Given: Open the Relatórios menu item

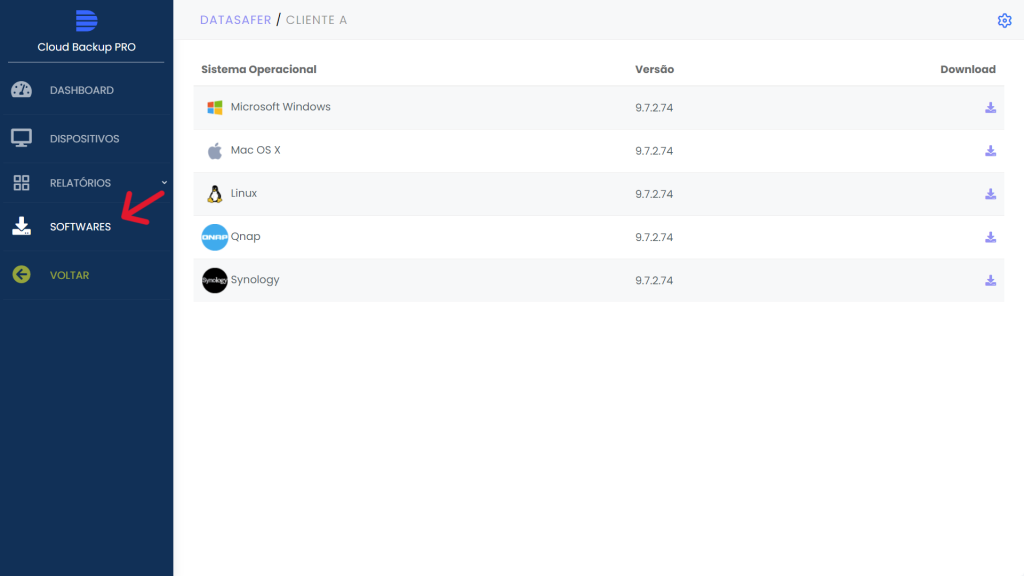Looking at the screenshot, I should 80,183.
